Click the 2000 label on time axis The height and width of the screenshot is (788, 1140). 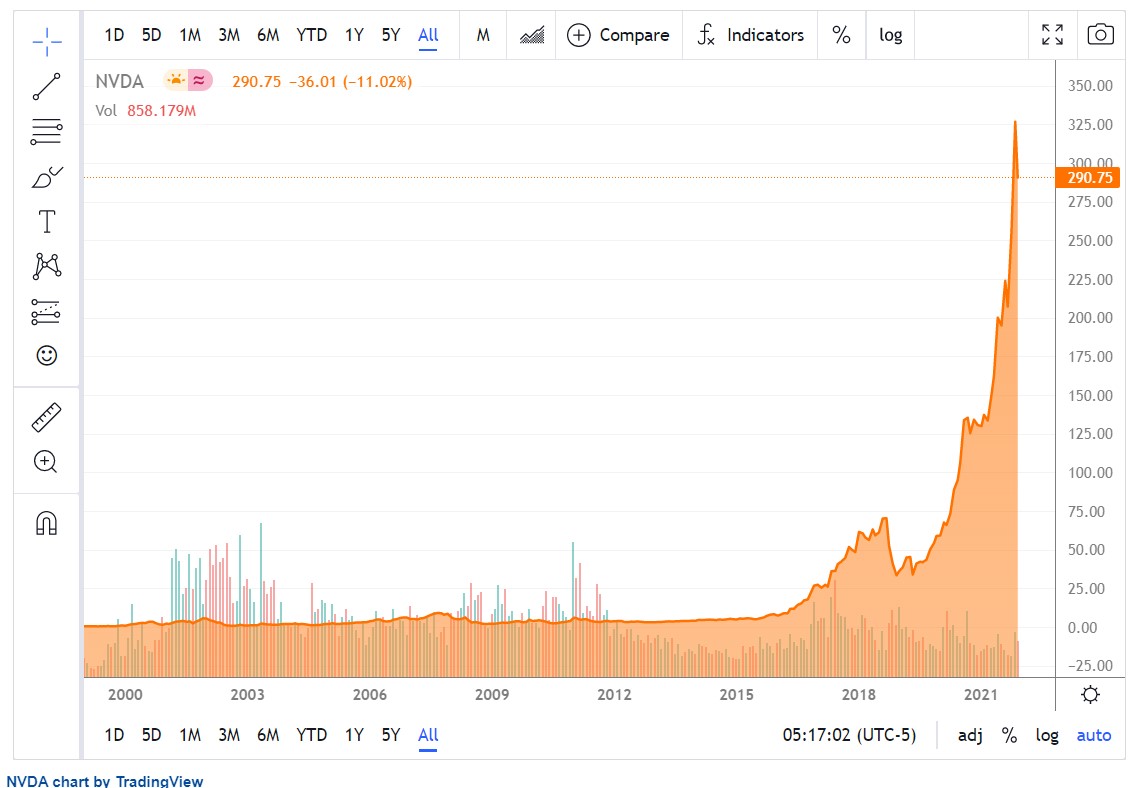pos(125,694)
